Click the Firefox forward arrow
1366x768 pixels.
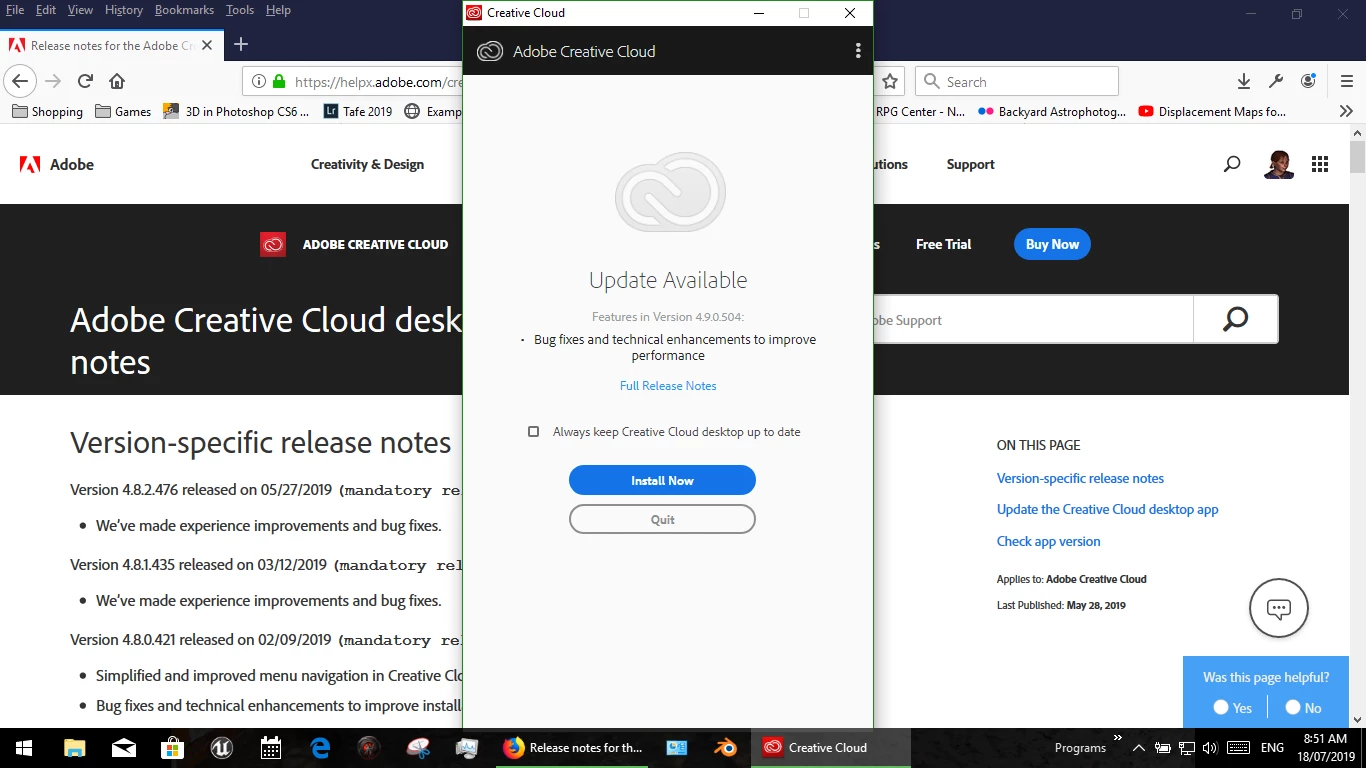[53, 82]
